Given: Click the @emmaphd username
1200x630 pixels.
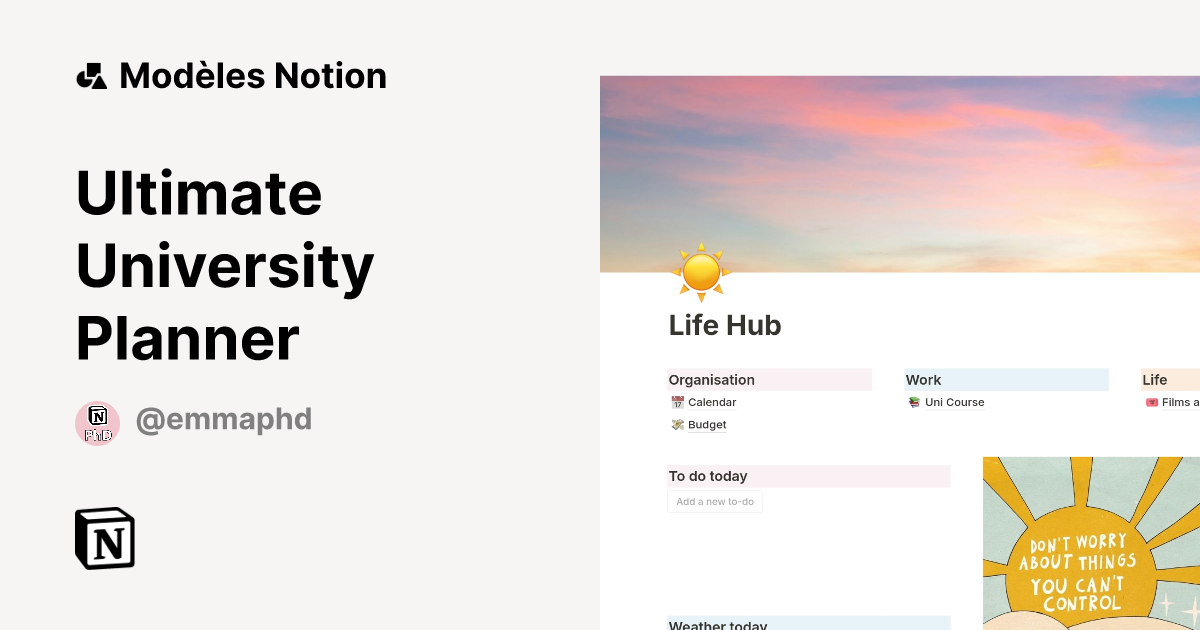Looking at the screenshot, I should 224,419.
